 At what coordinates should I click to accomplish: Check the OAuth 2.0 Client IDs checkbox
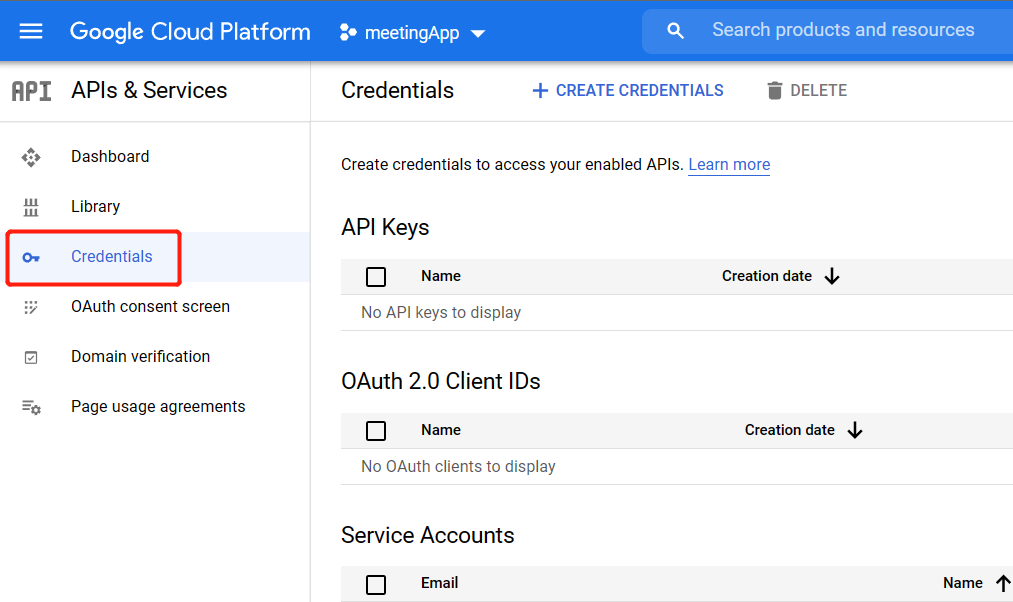376,431
